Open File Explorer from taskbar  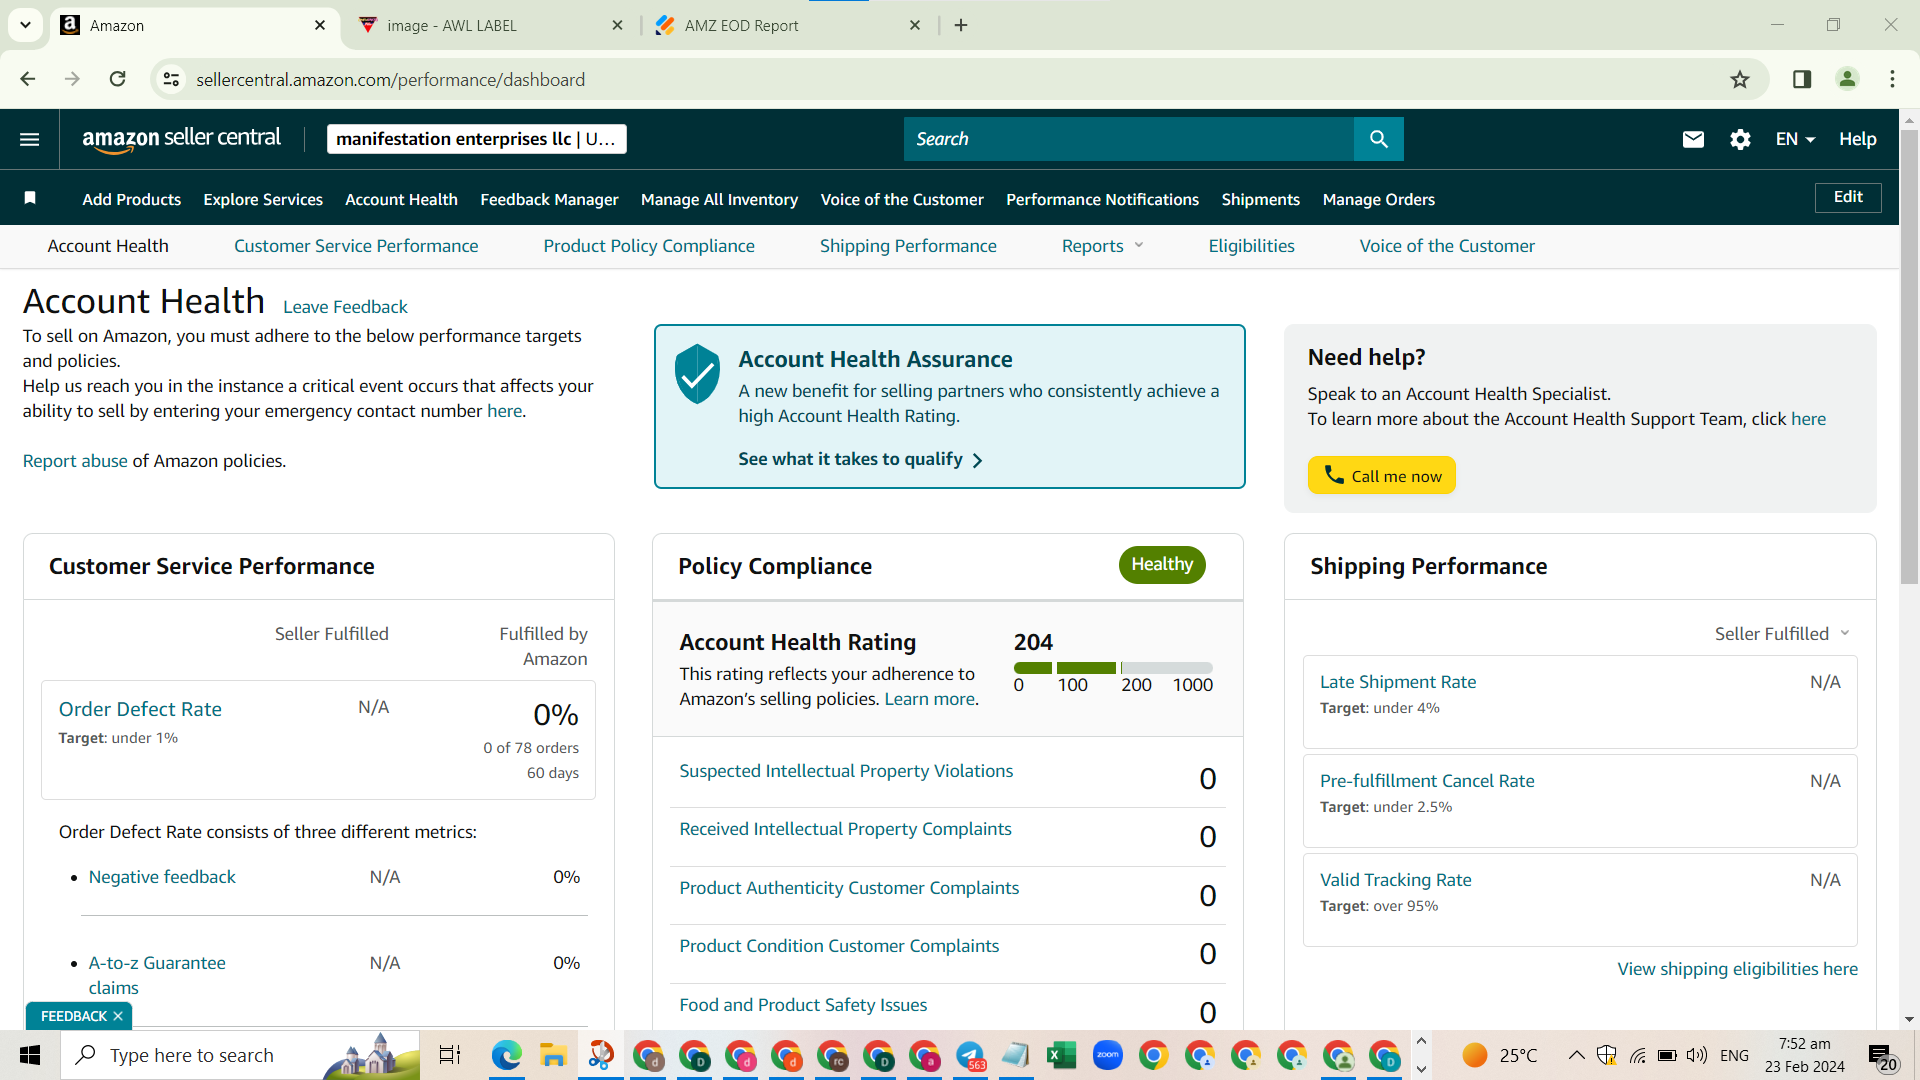tap(553, 1055)
